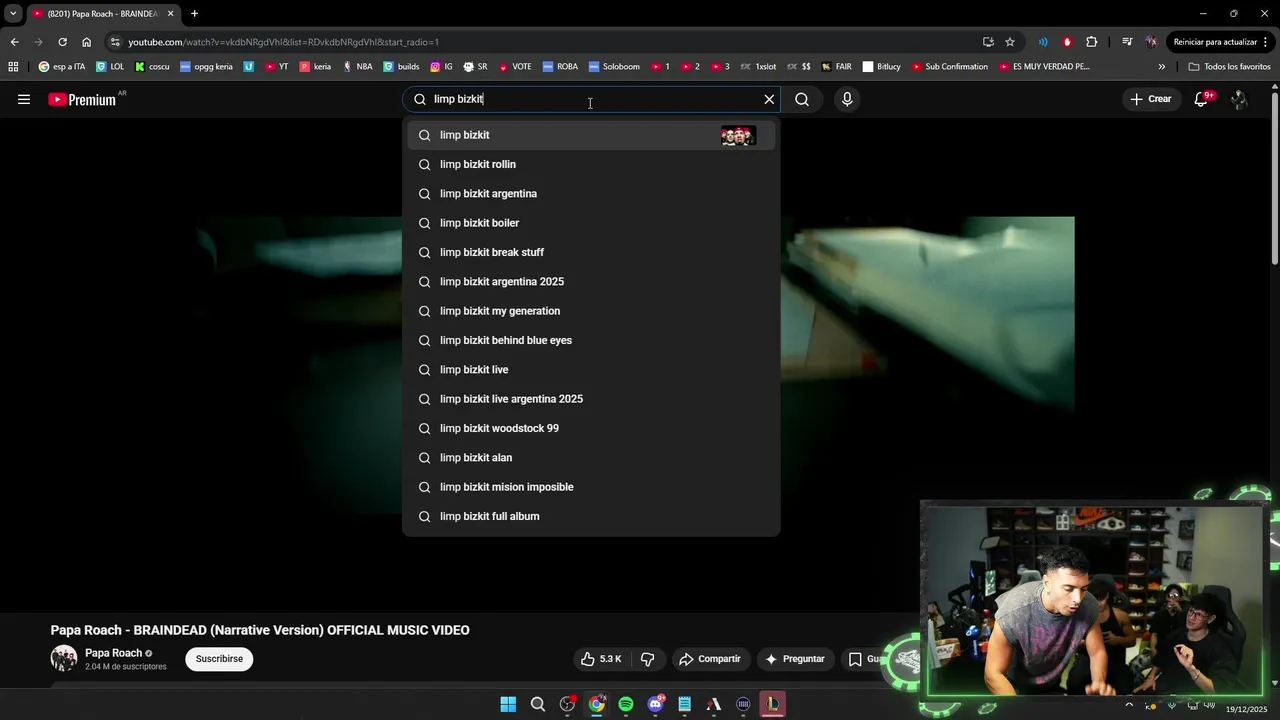This screenshot has height=720, width=1280.
Task: Open the account avatar menu
Action: pos(1239,99)
